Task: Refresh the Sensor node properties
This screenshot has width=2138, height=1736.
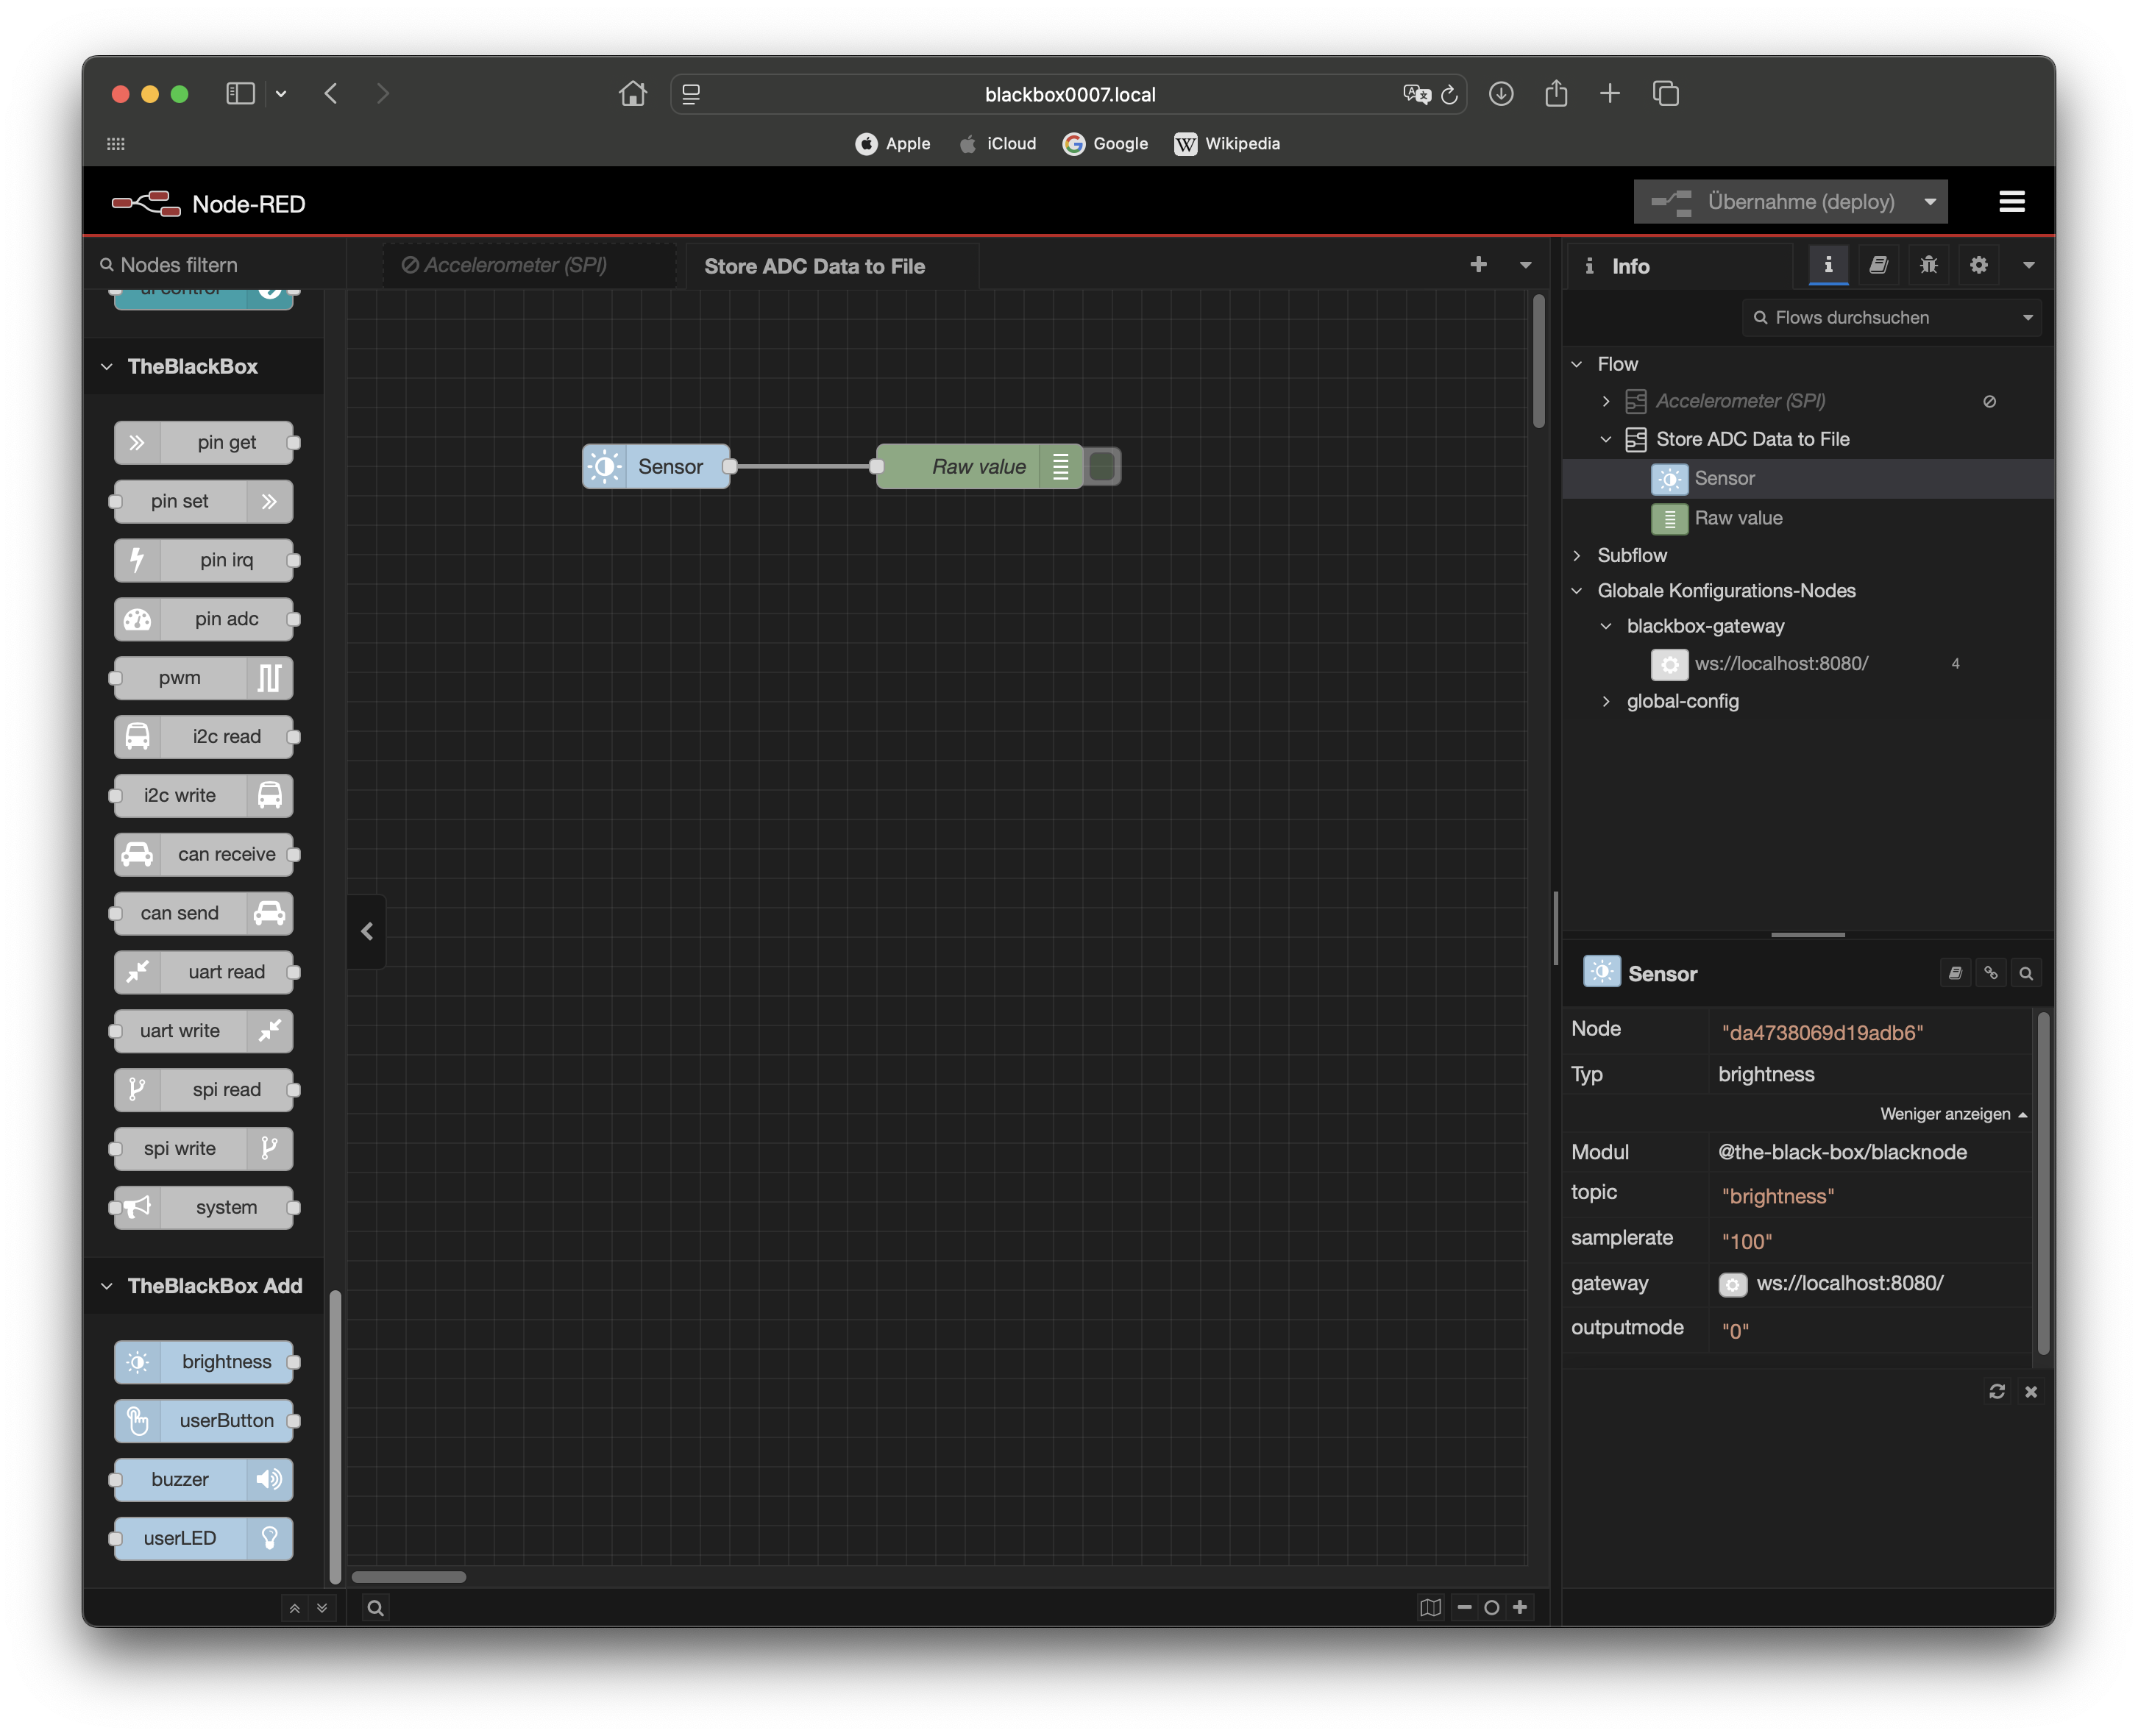Action: click(x=1996, y=1391)
